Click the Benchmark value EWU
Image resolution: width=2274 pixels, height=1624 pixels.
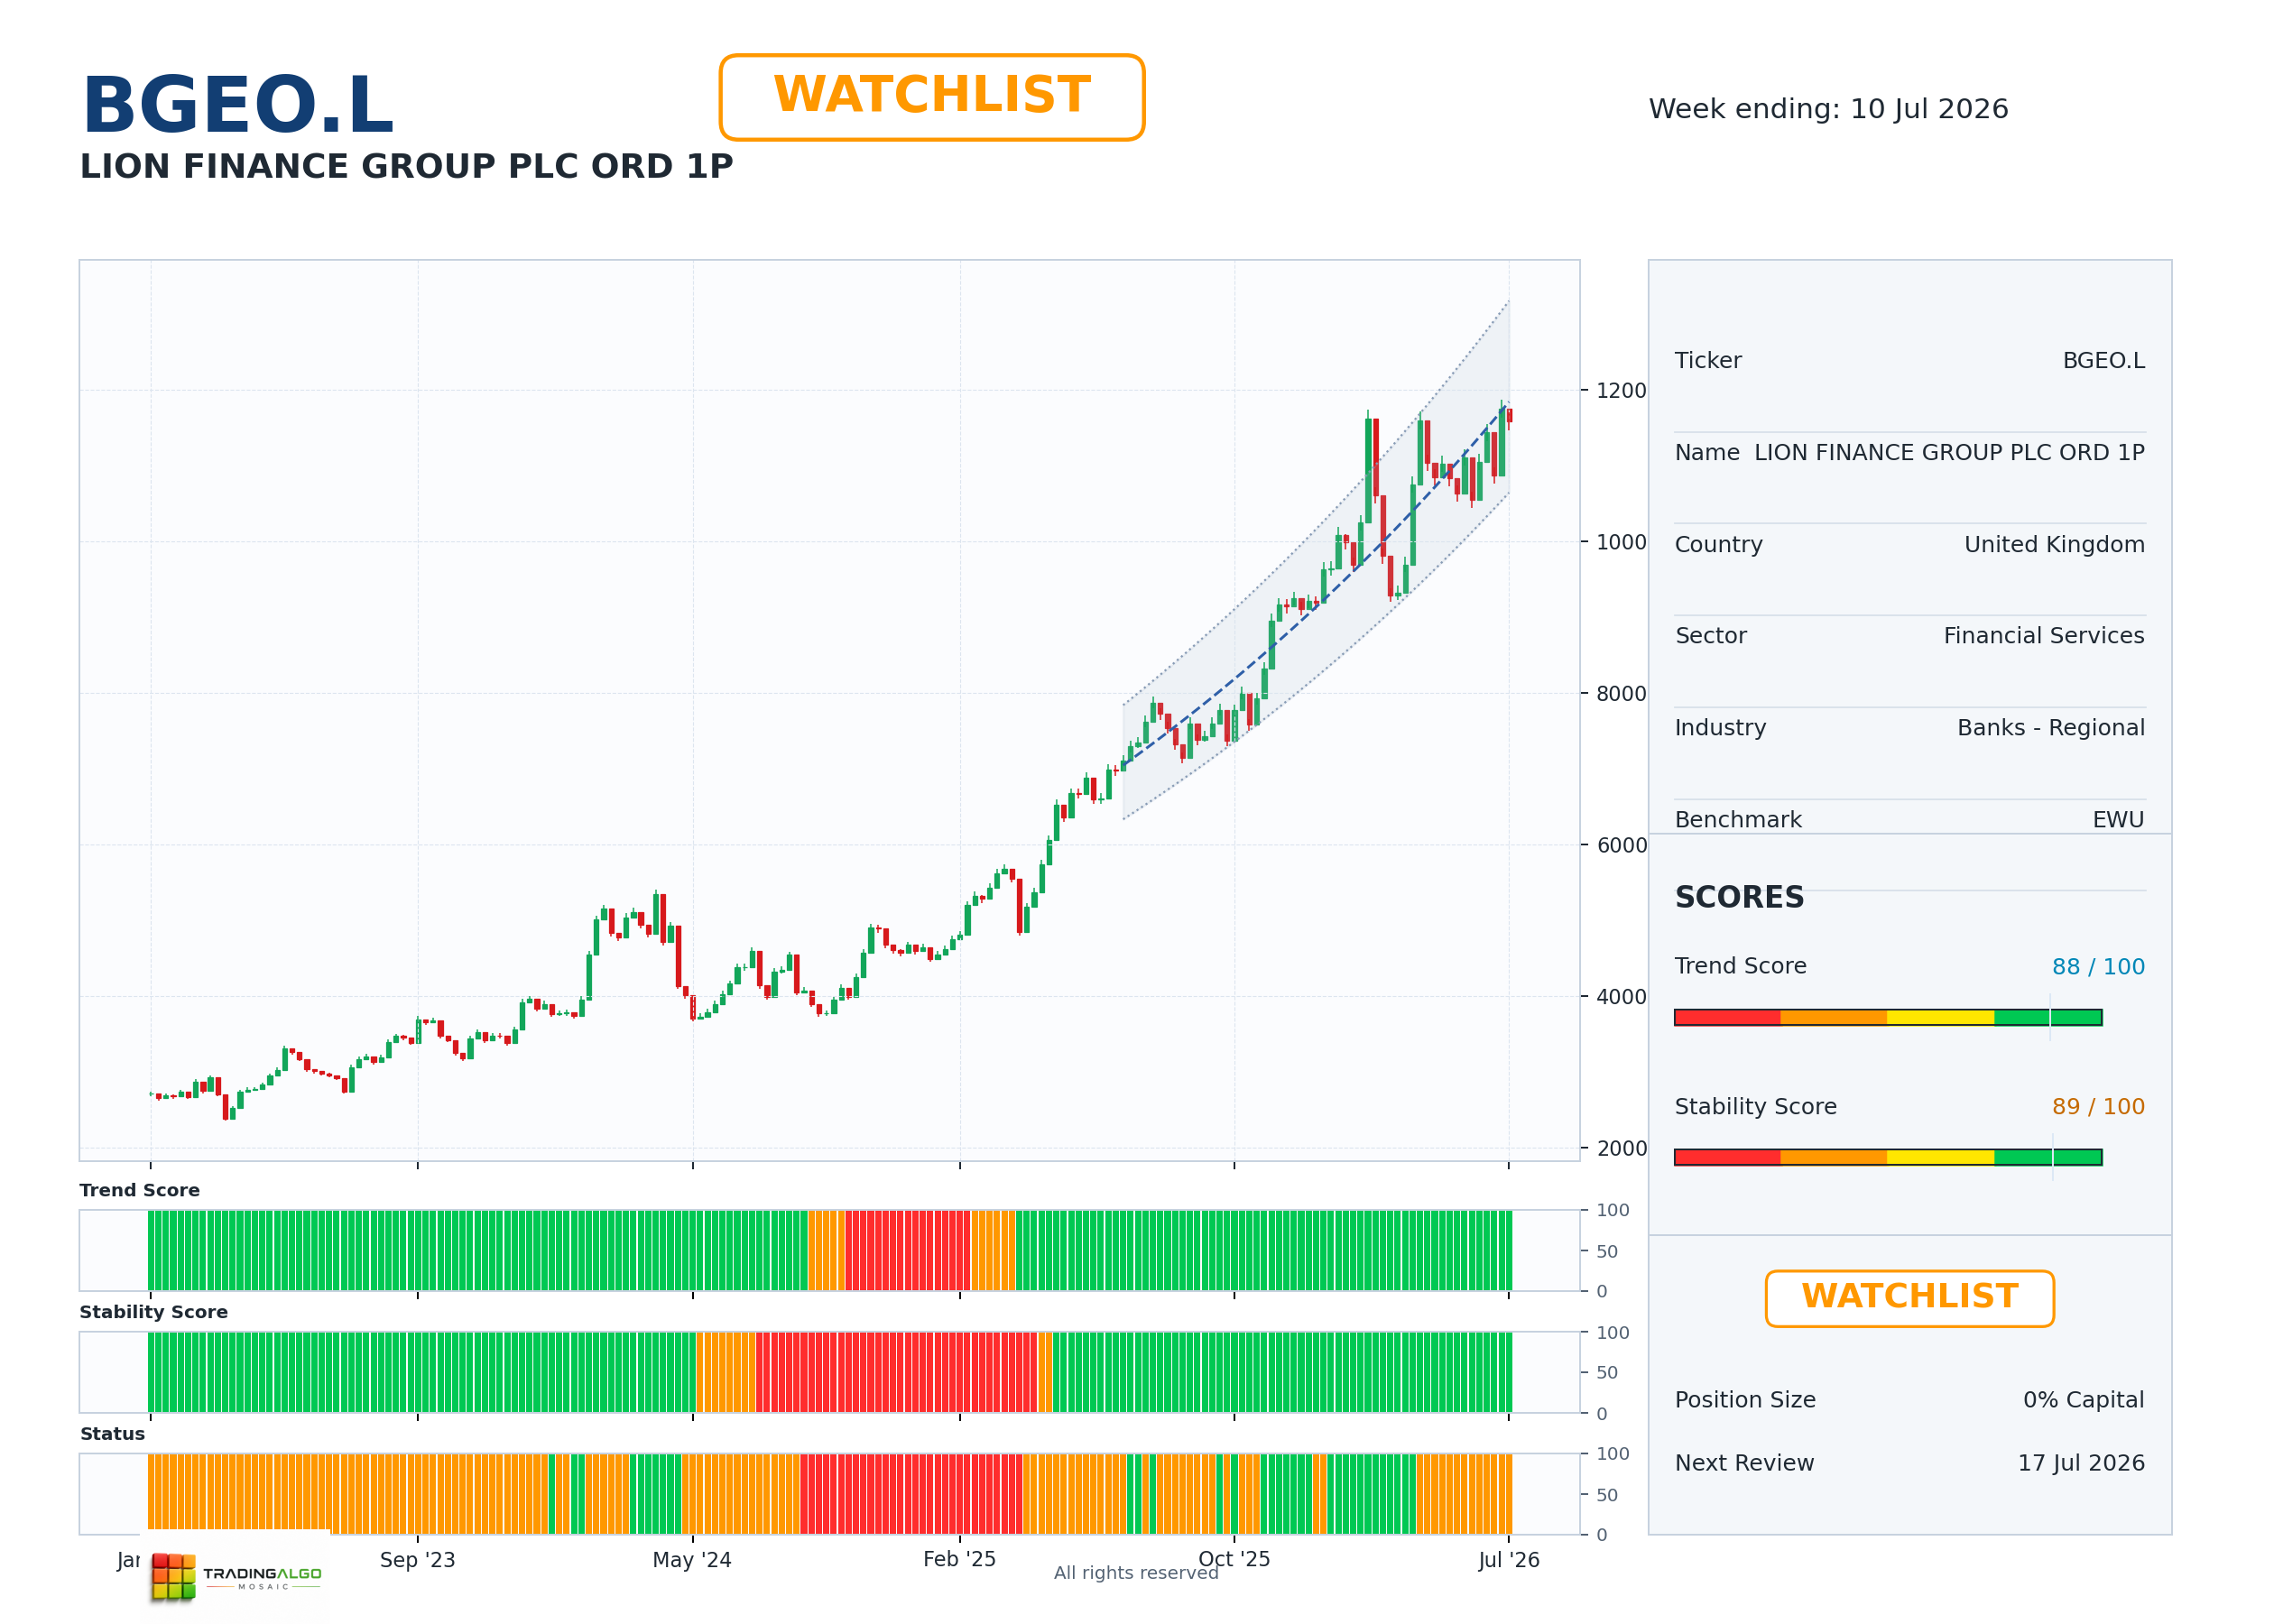tap(2118, 819)
